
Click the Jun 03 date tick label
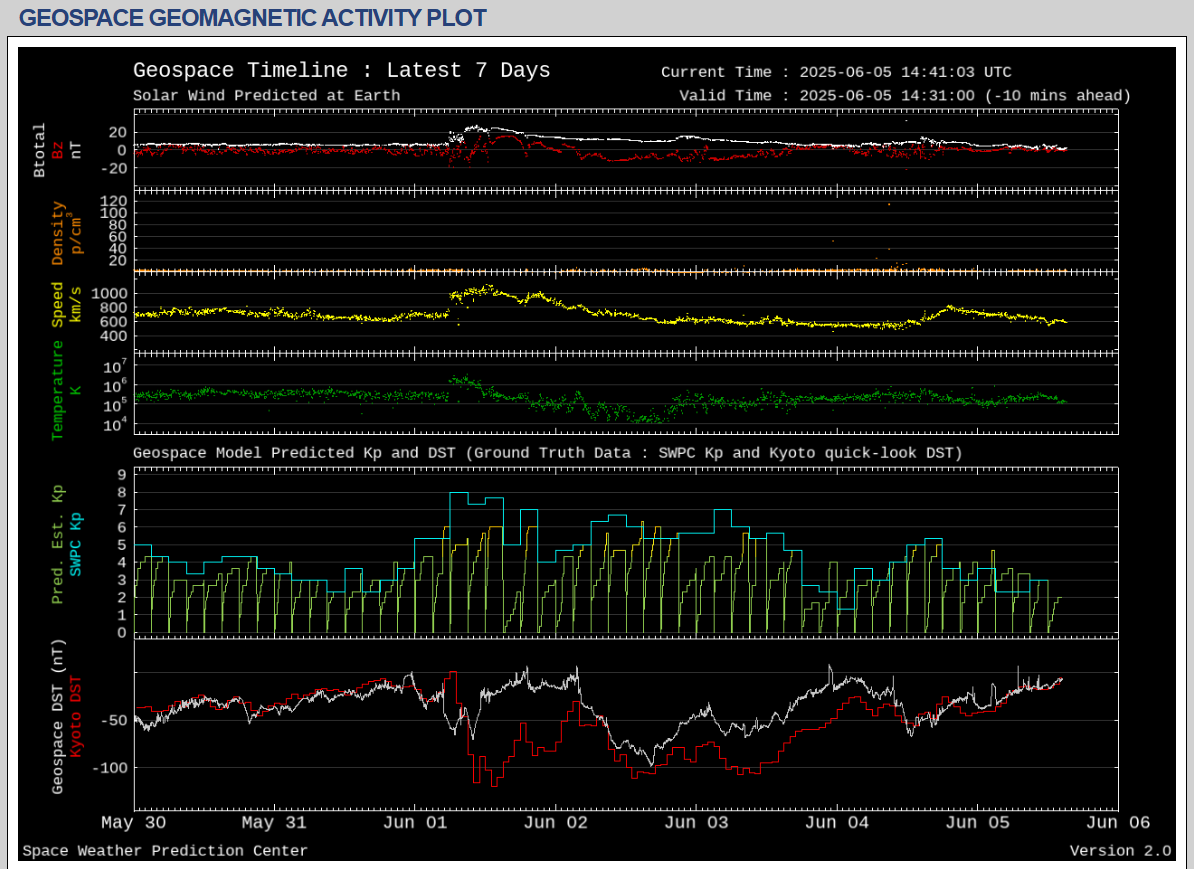pyautogui.click(x=697, y=823)
